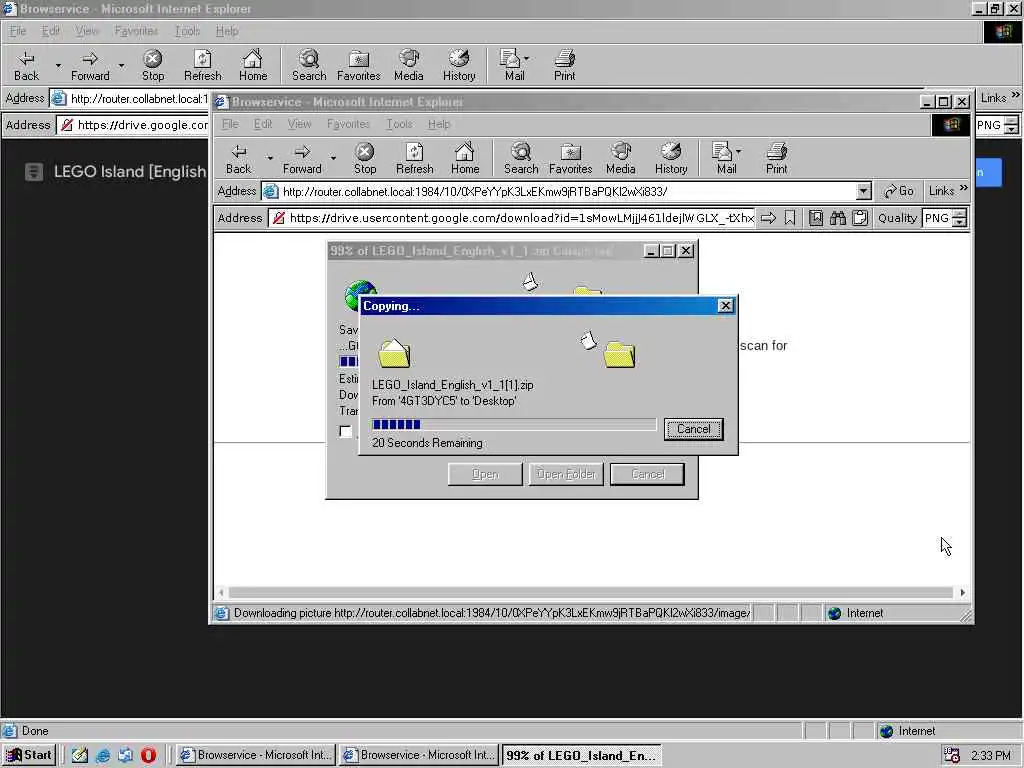Click Cancel in the 99% download dialog
This screenshot has width=1024, height=768.
647,474
